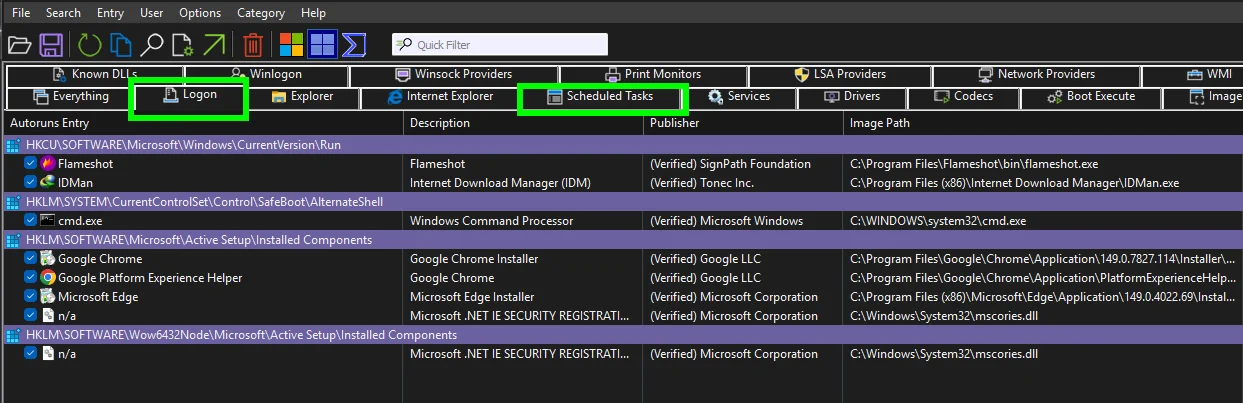Sort by Publisher column header
1243x403 pixels.
(744, 123)
